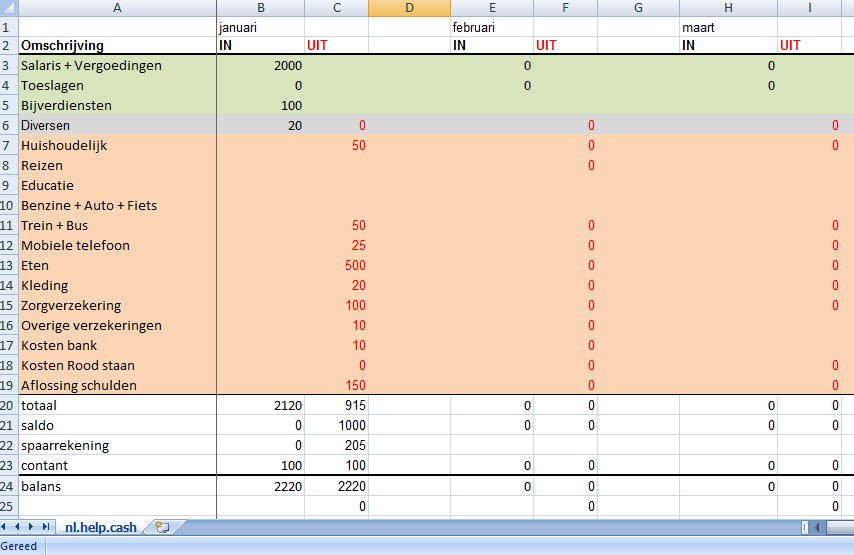Viewport: 854px width, 555px height.
Task: Select column I header
Action: point(809,8)
